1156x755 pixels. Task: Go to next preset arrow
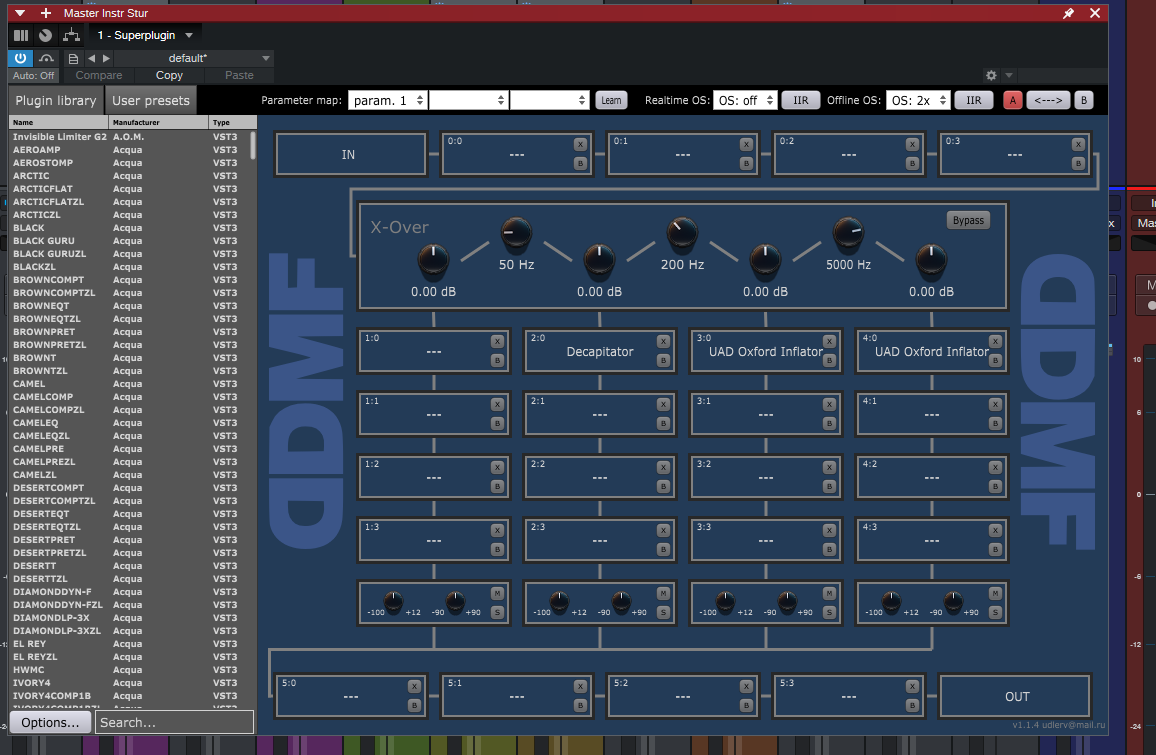[x=106, y=58]
